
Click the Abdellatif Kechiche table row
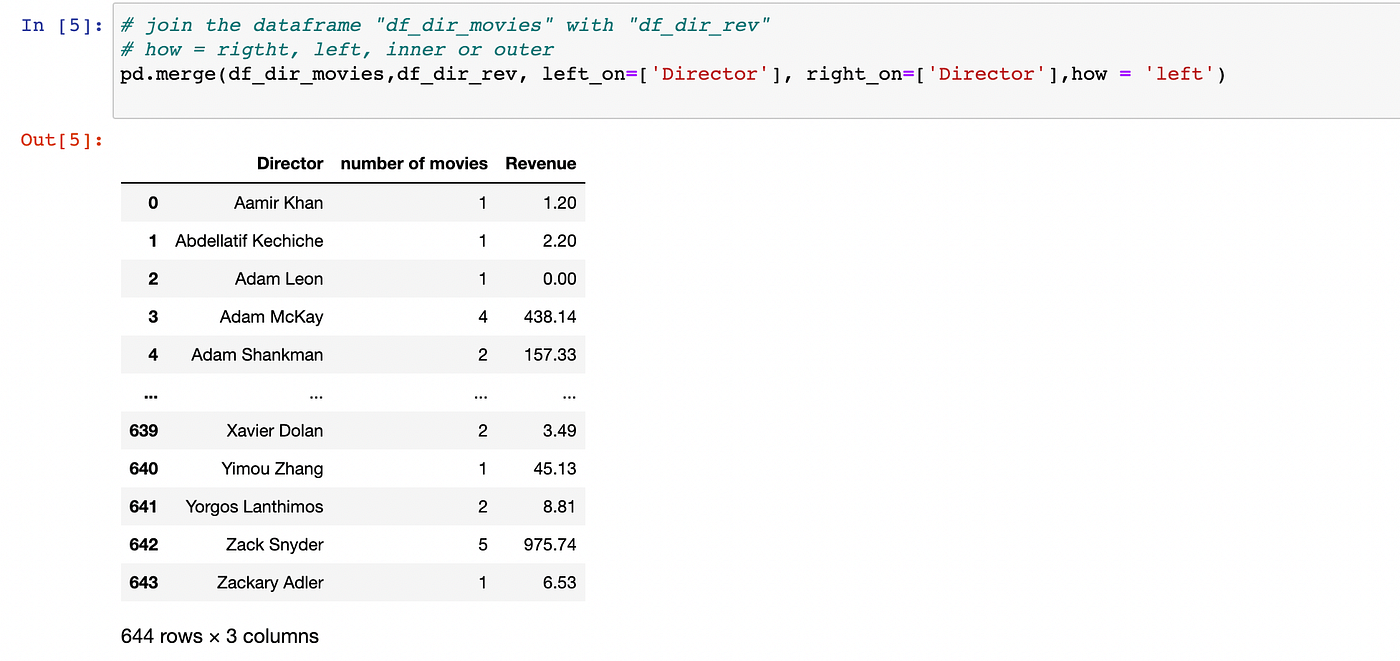248,240
